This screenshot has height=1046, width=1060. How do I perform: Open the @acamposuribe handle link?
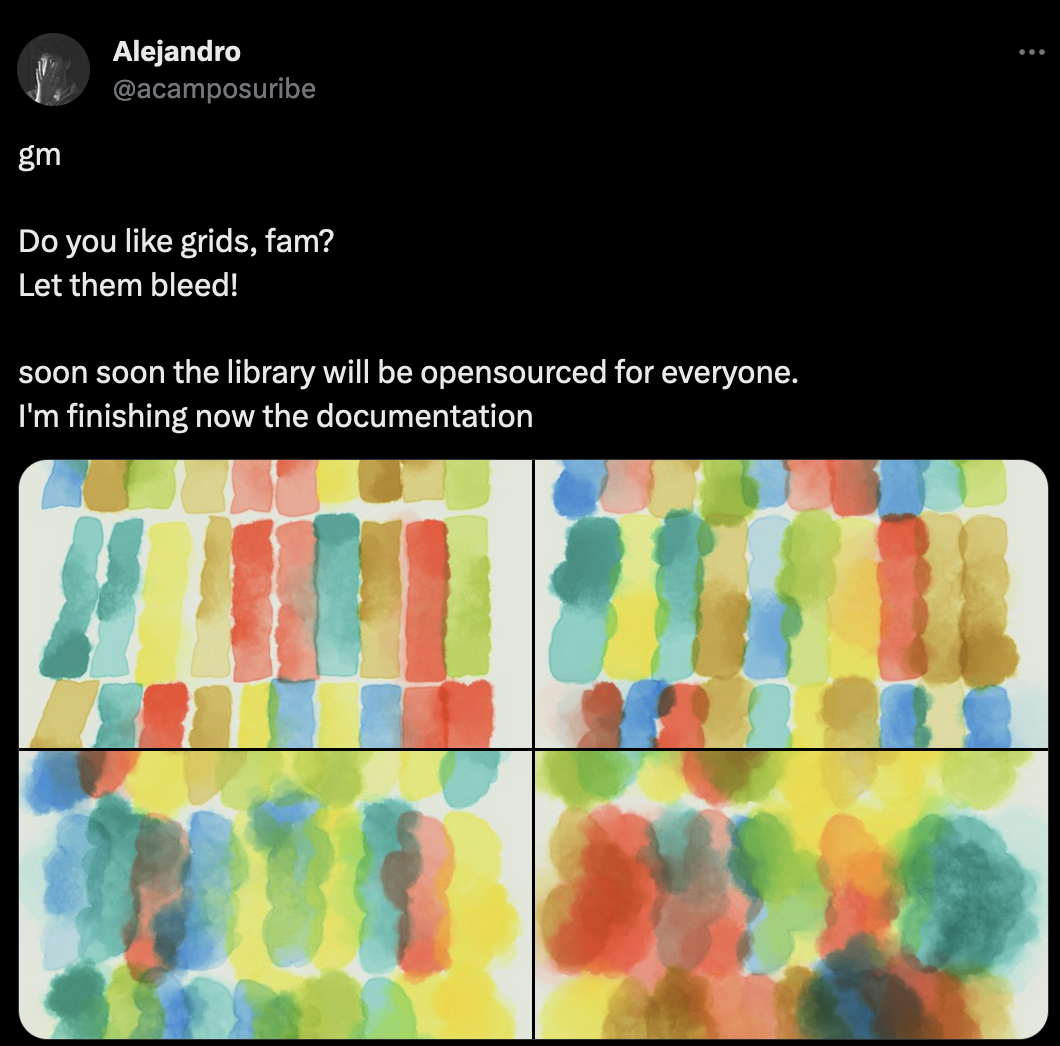[214, 89]
